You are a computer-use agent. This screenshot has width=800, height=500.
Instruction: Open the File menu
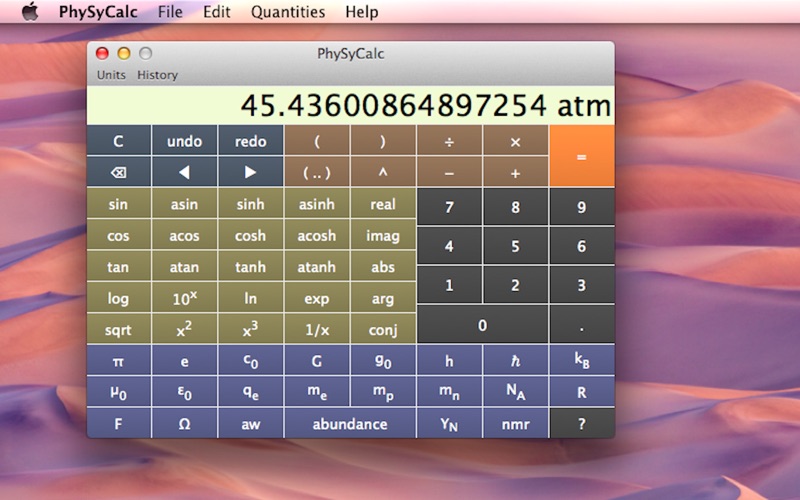(170, 11)
